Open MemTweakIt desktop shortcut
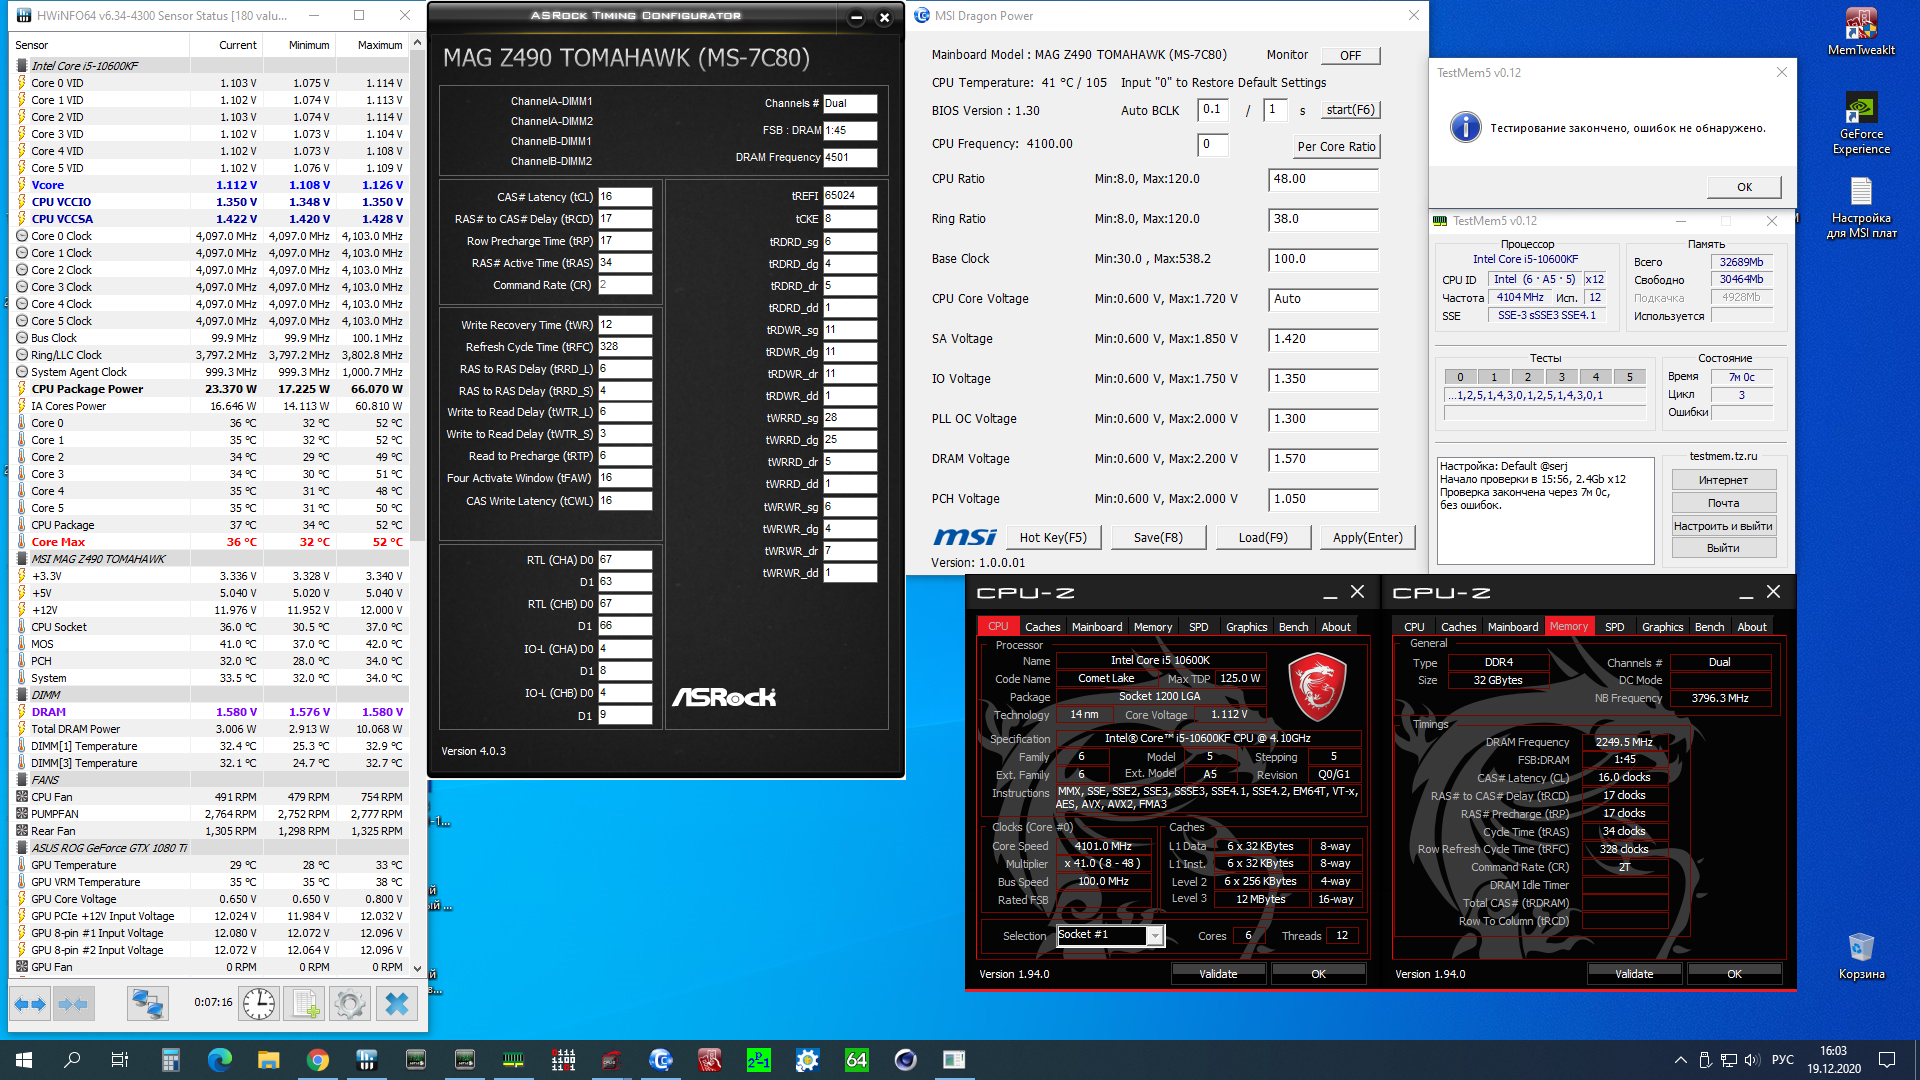This screenshot has width=1920, height=1080. (1860, 30)
